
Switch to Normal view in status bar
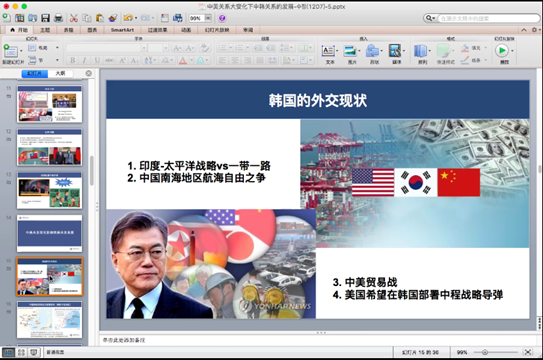tap(8, 352)
